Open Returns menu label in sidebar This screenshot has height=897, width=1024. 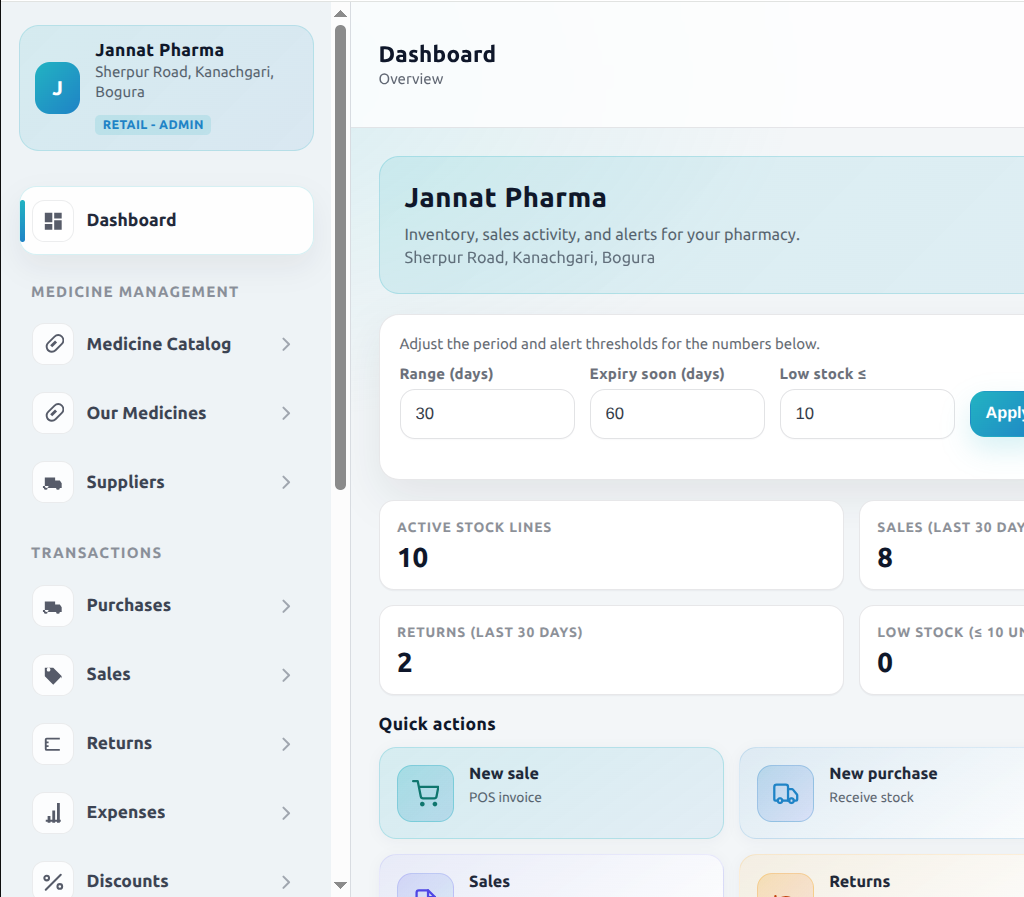tap(119, 744)
